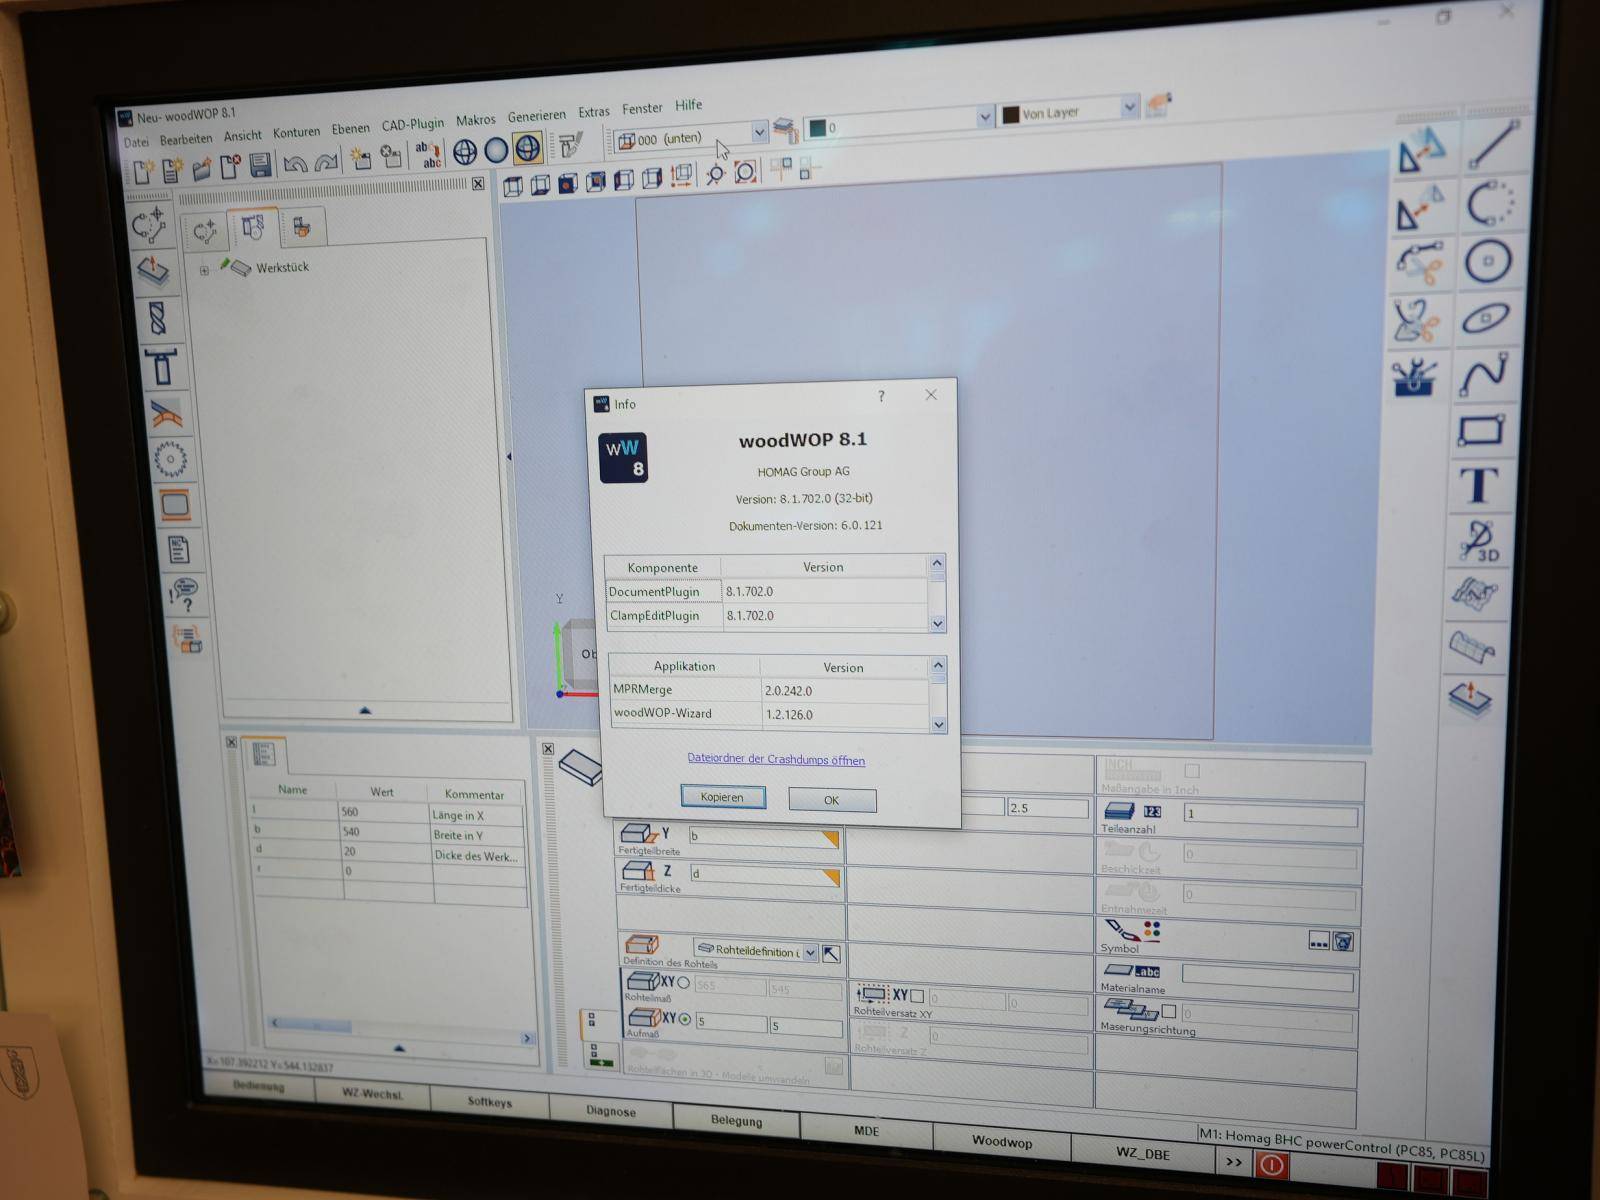
Task: Collapse the variable table with bottom triangle
Action: pos(399,1048)
